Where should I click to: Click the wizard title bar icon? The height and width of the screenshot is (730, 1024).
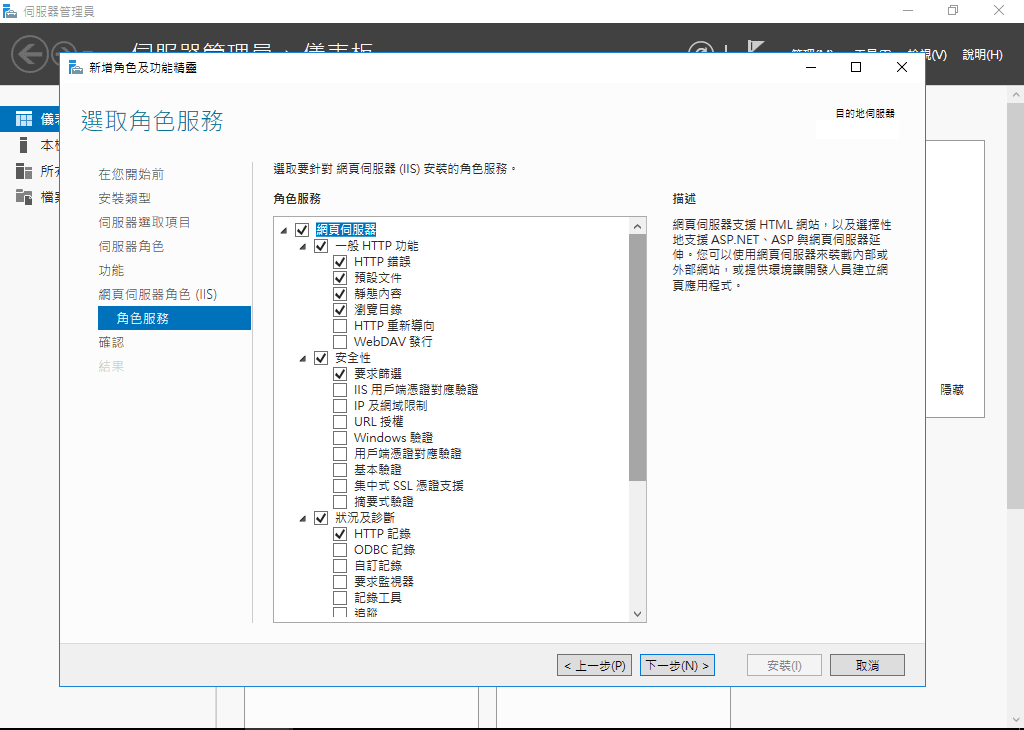75,68
